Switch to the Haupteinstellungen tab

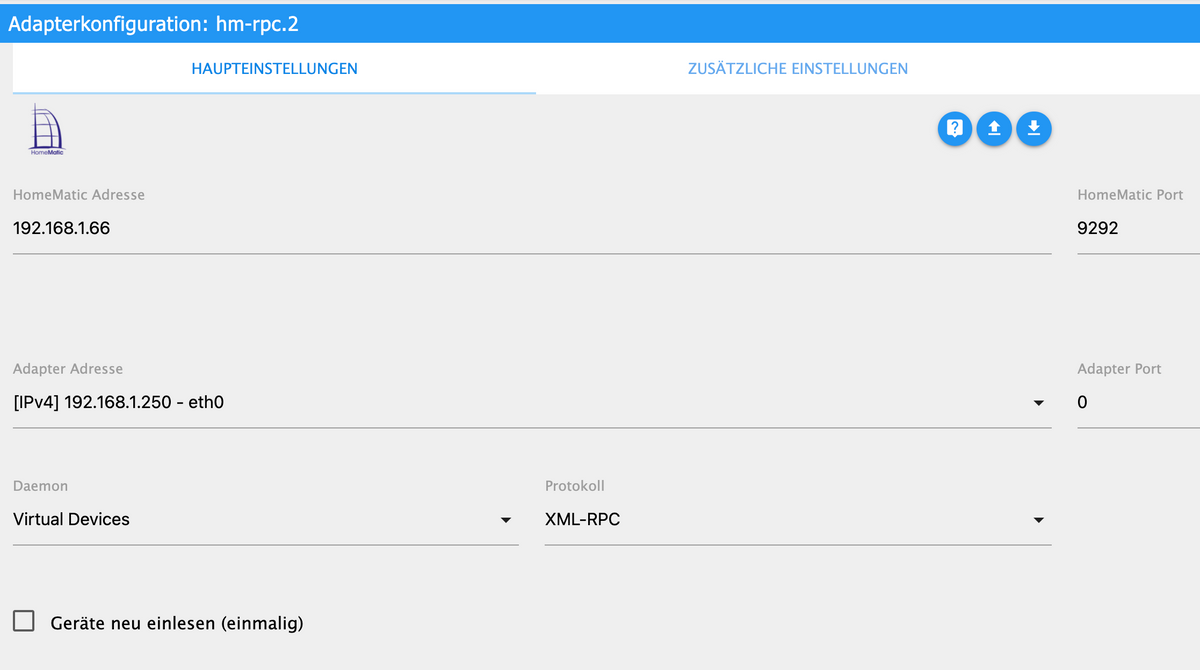click(x=274, y=69)
